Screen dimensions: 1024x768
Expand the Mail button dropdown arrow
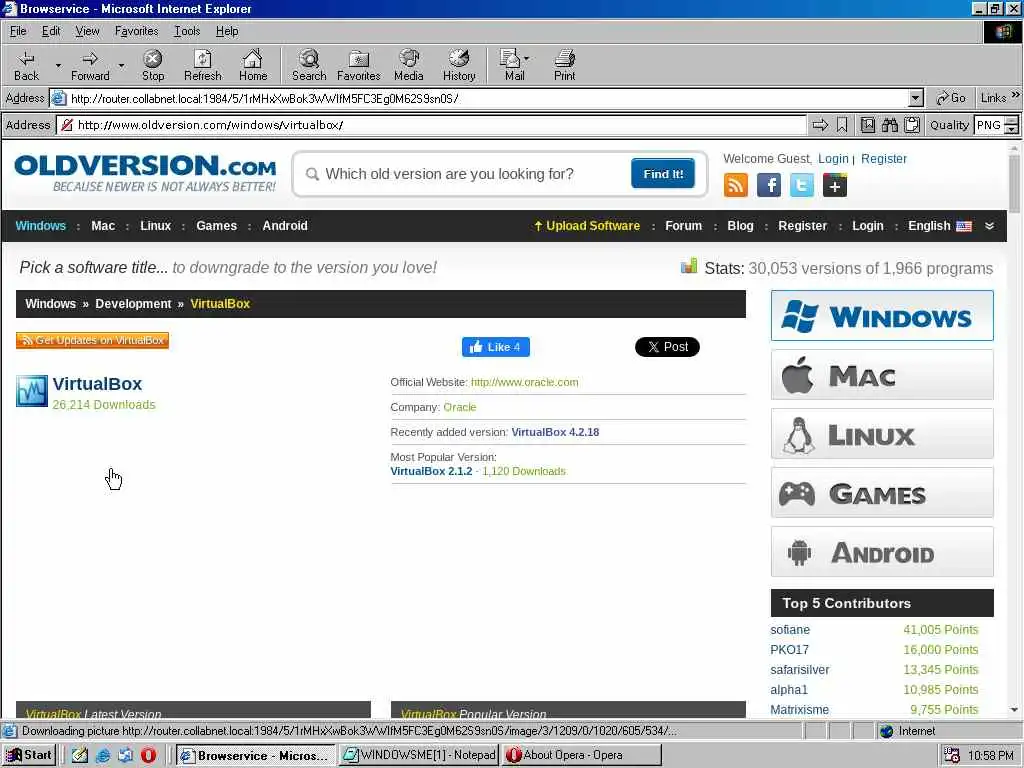(526, 58)
